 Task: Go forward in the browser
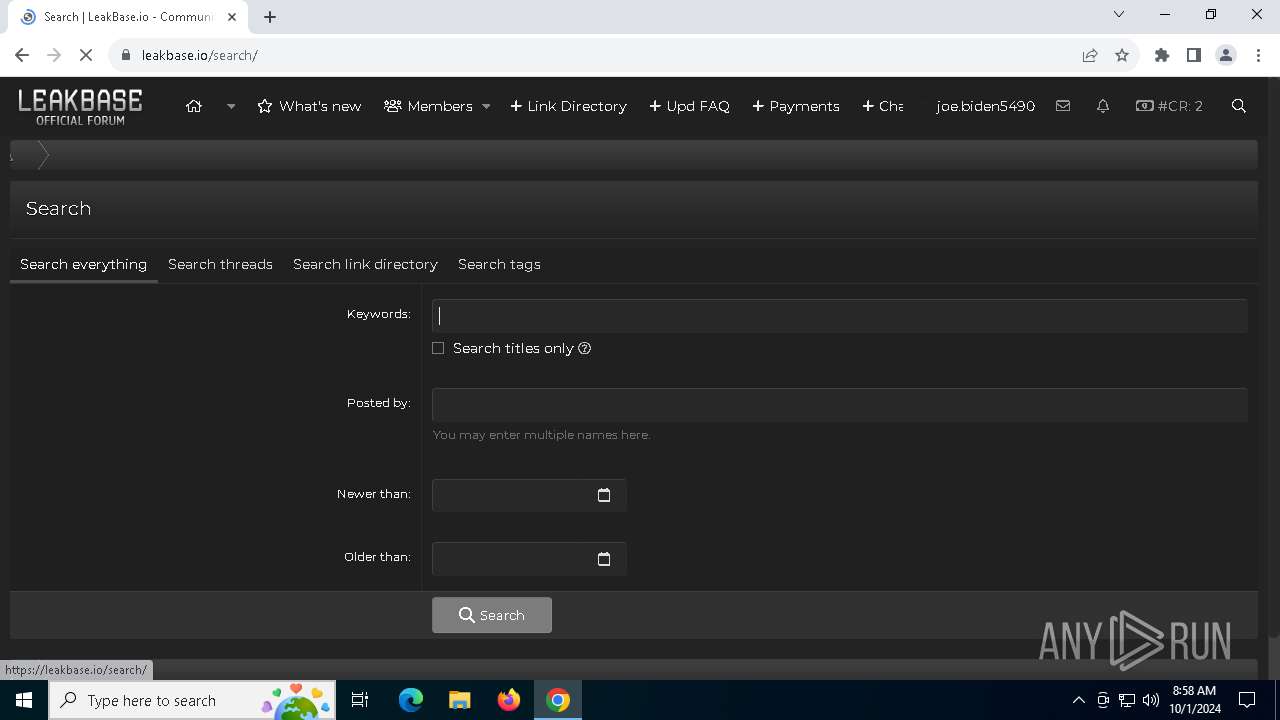tap(54, 55)
